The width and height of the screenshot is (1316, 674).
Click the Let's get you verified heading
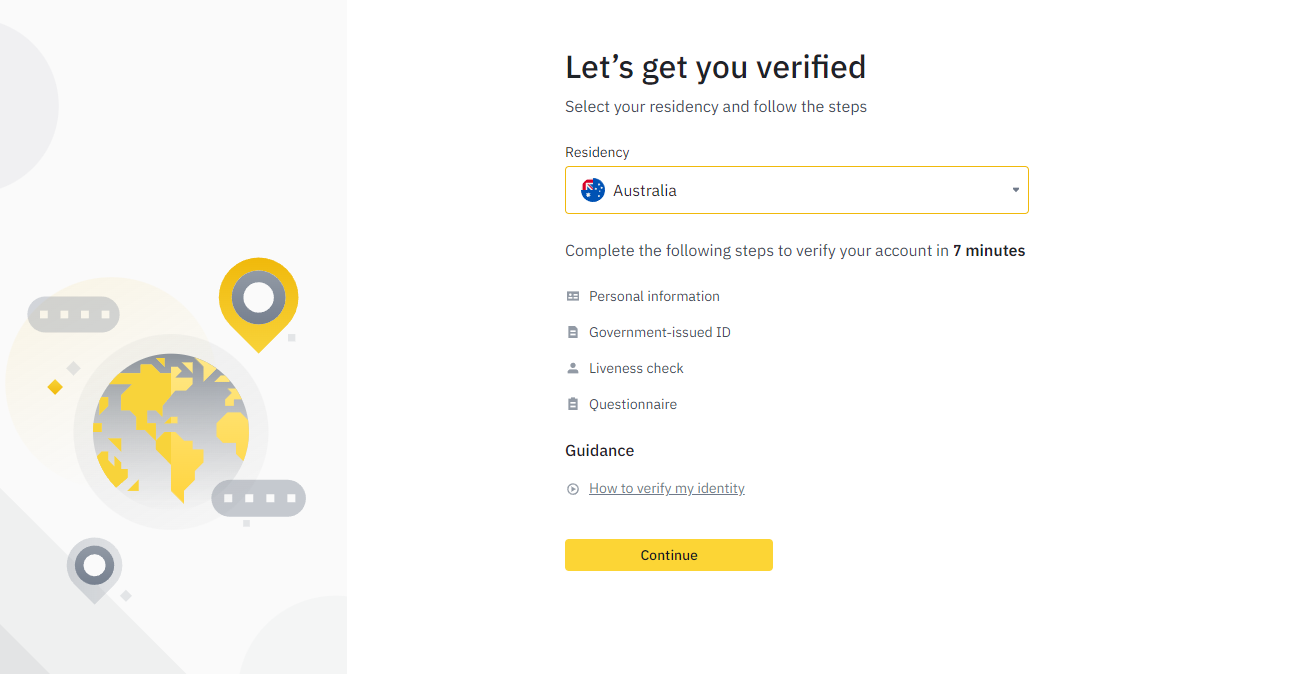click(x=715, y=67)
